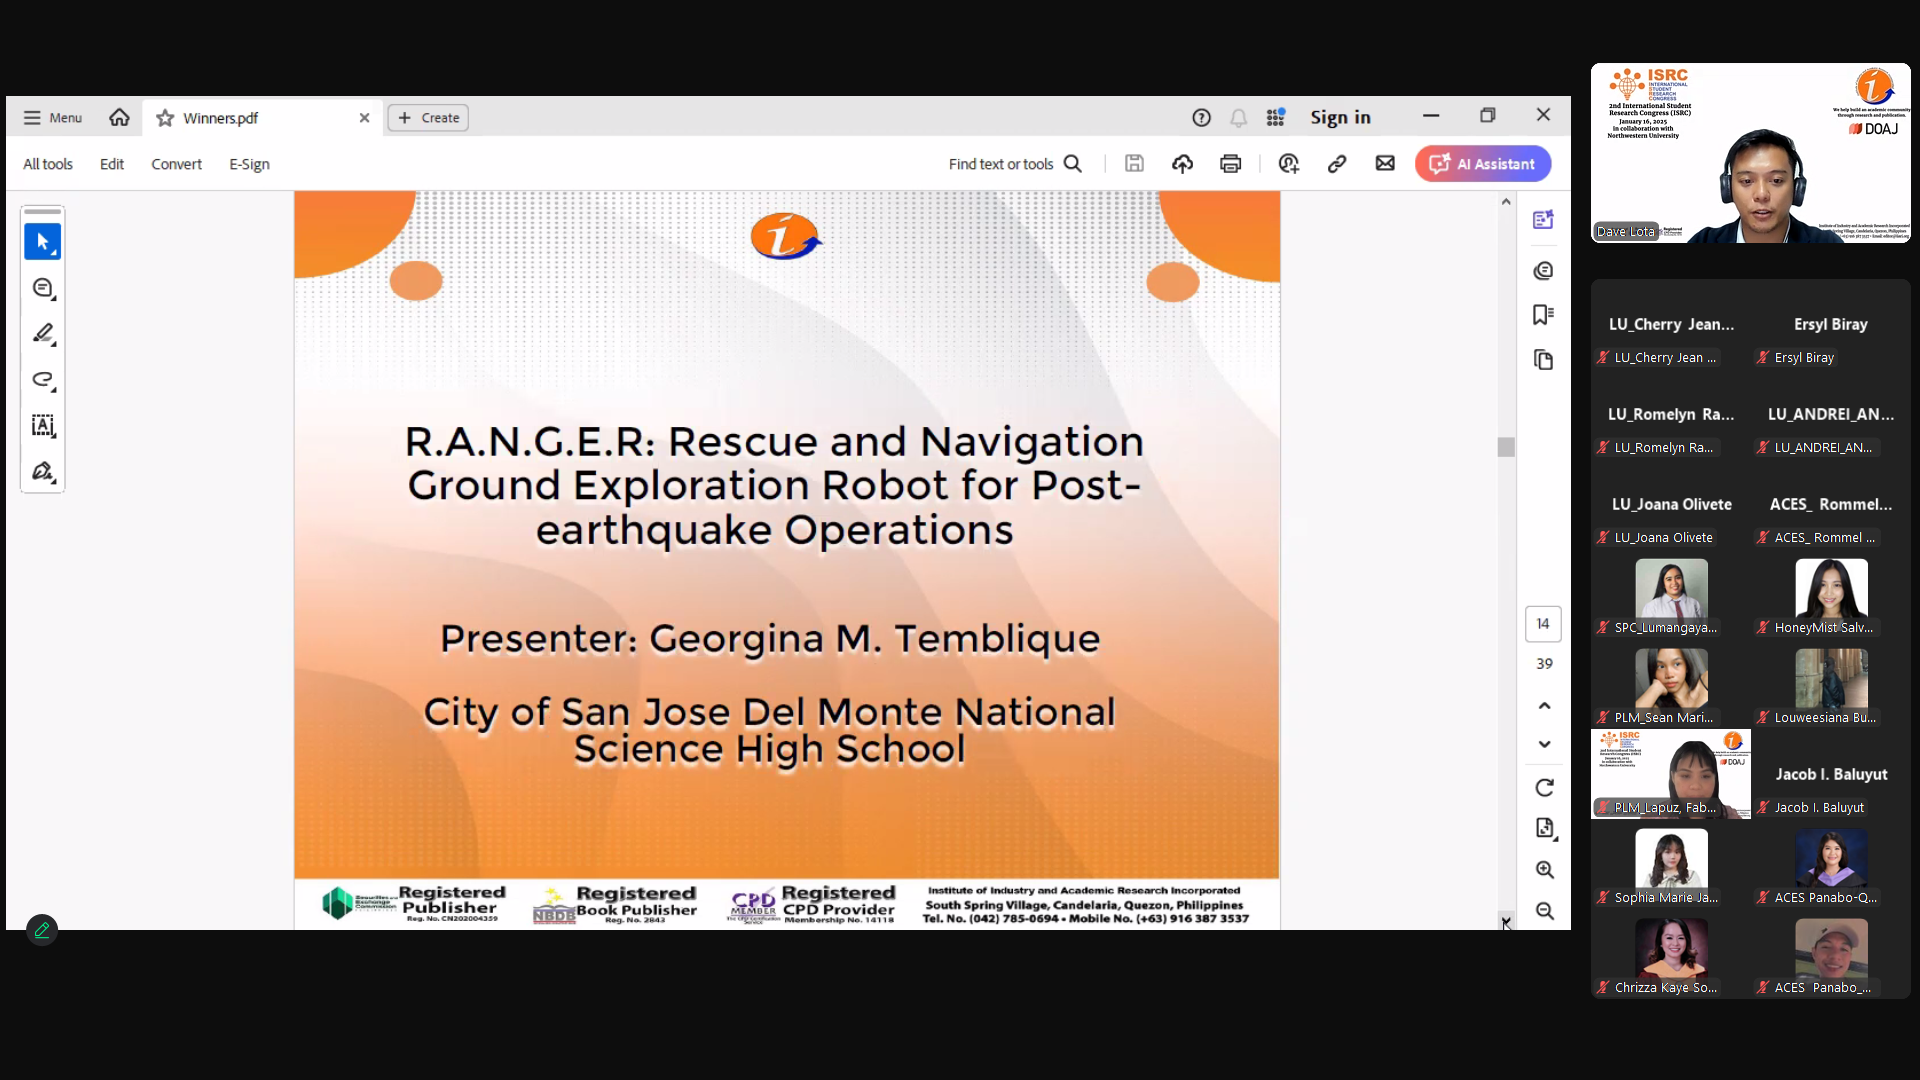
Task: Open the fill and sign tool
Action: (x=42, y=472)
